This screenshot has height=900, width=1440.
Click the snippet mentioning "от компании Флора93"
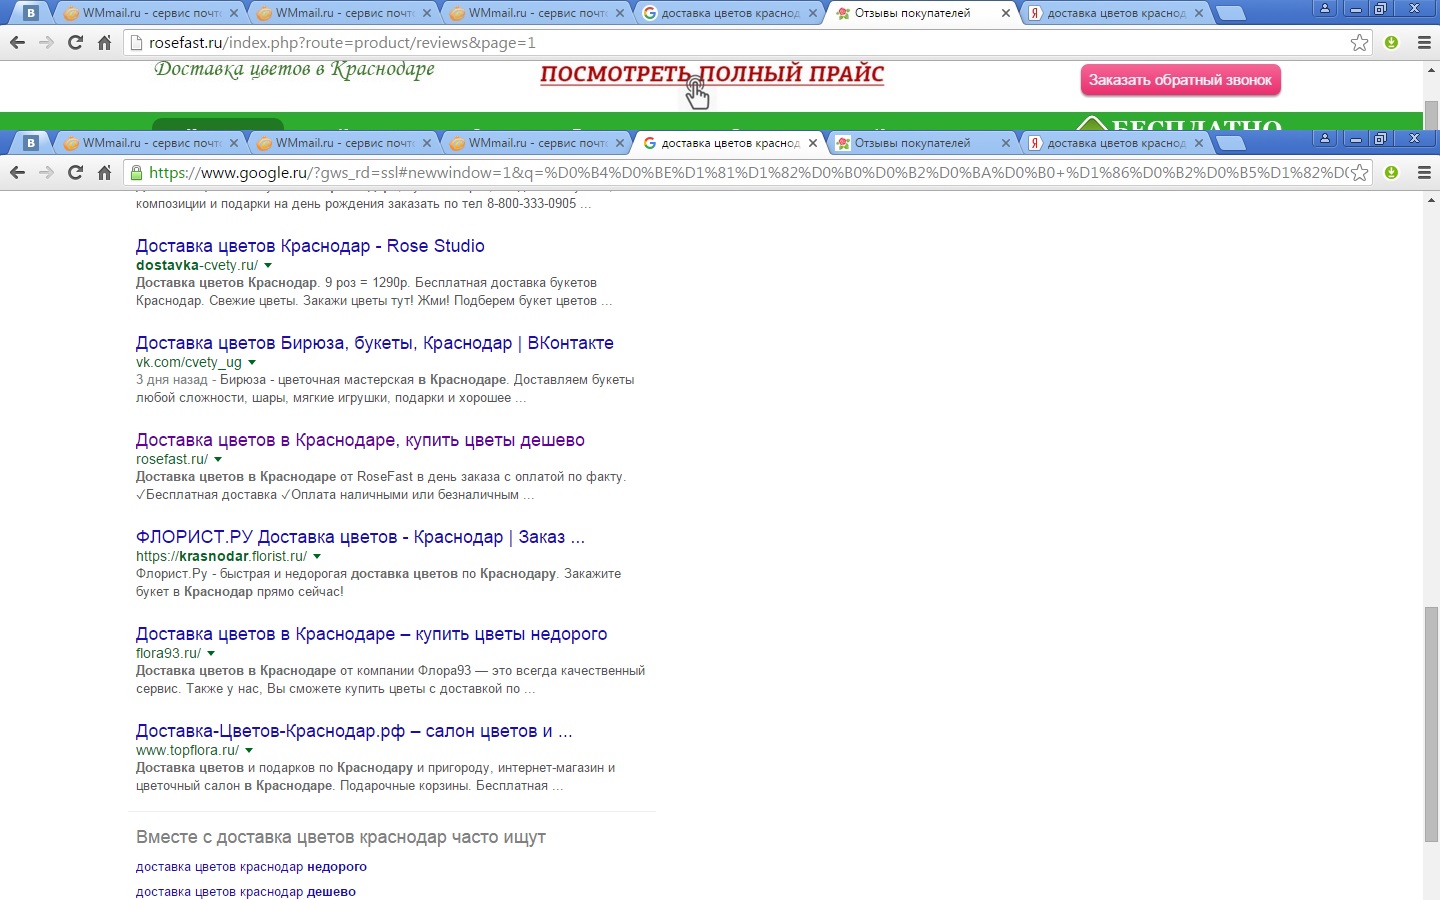point(390,680)
